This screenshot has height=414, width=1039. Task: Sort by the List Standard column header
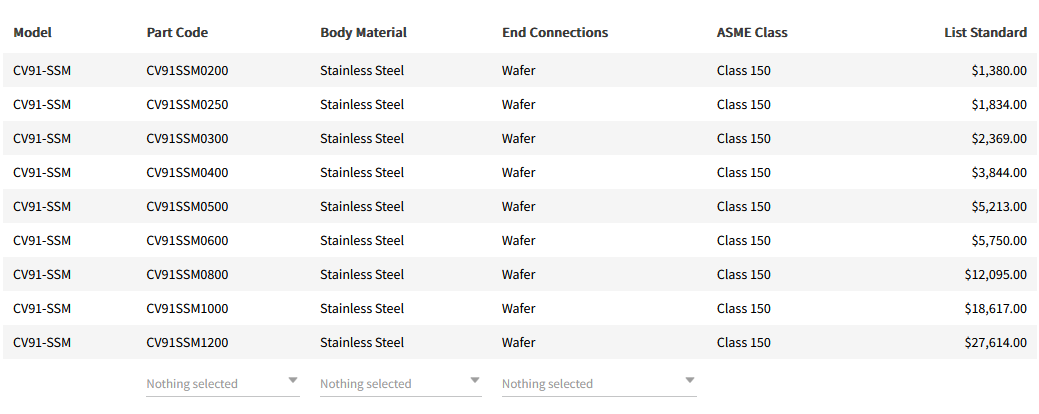point(985,32)
